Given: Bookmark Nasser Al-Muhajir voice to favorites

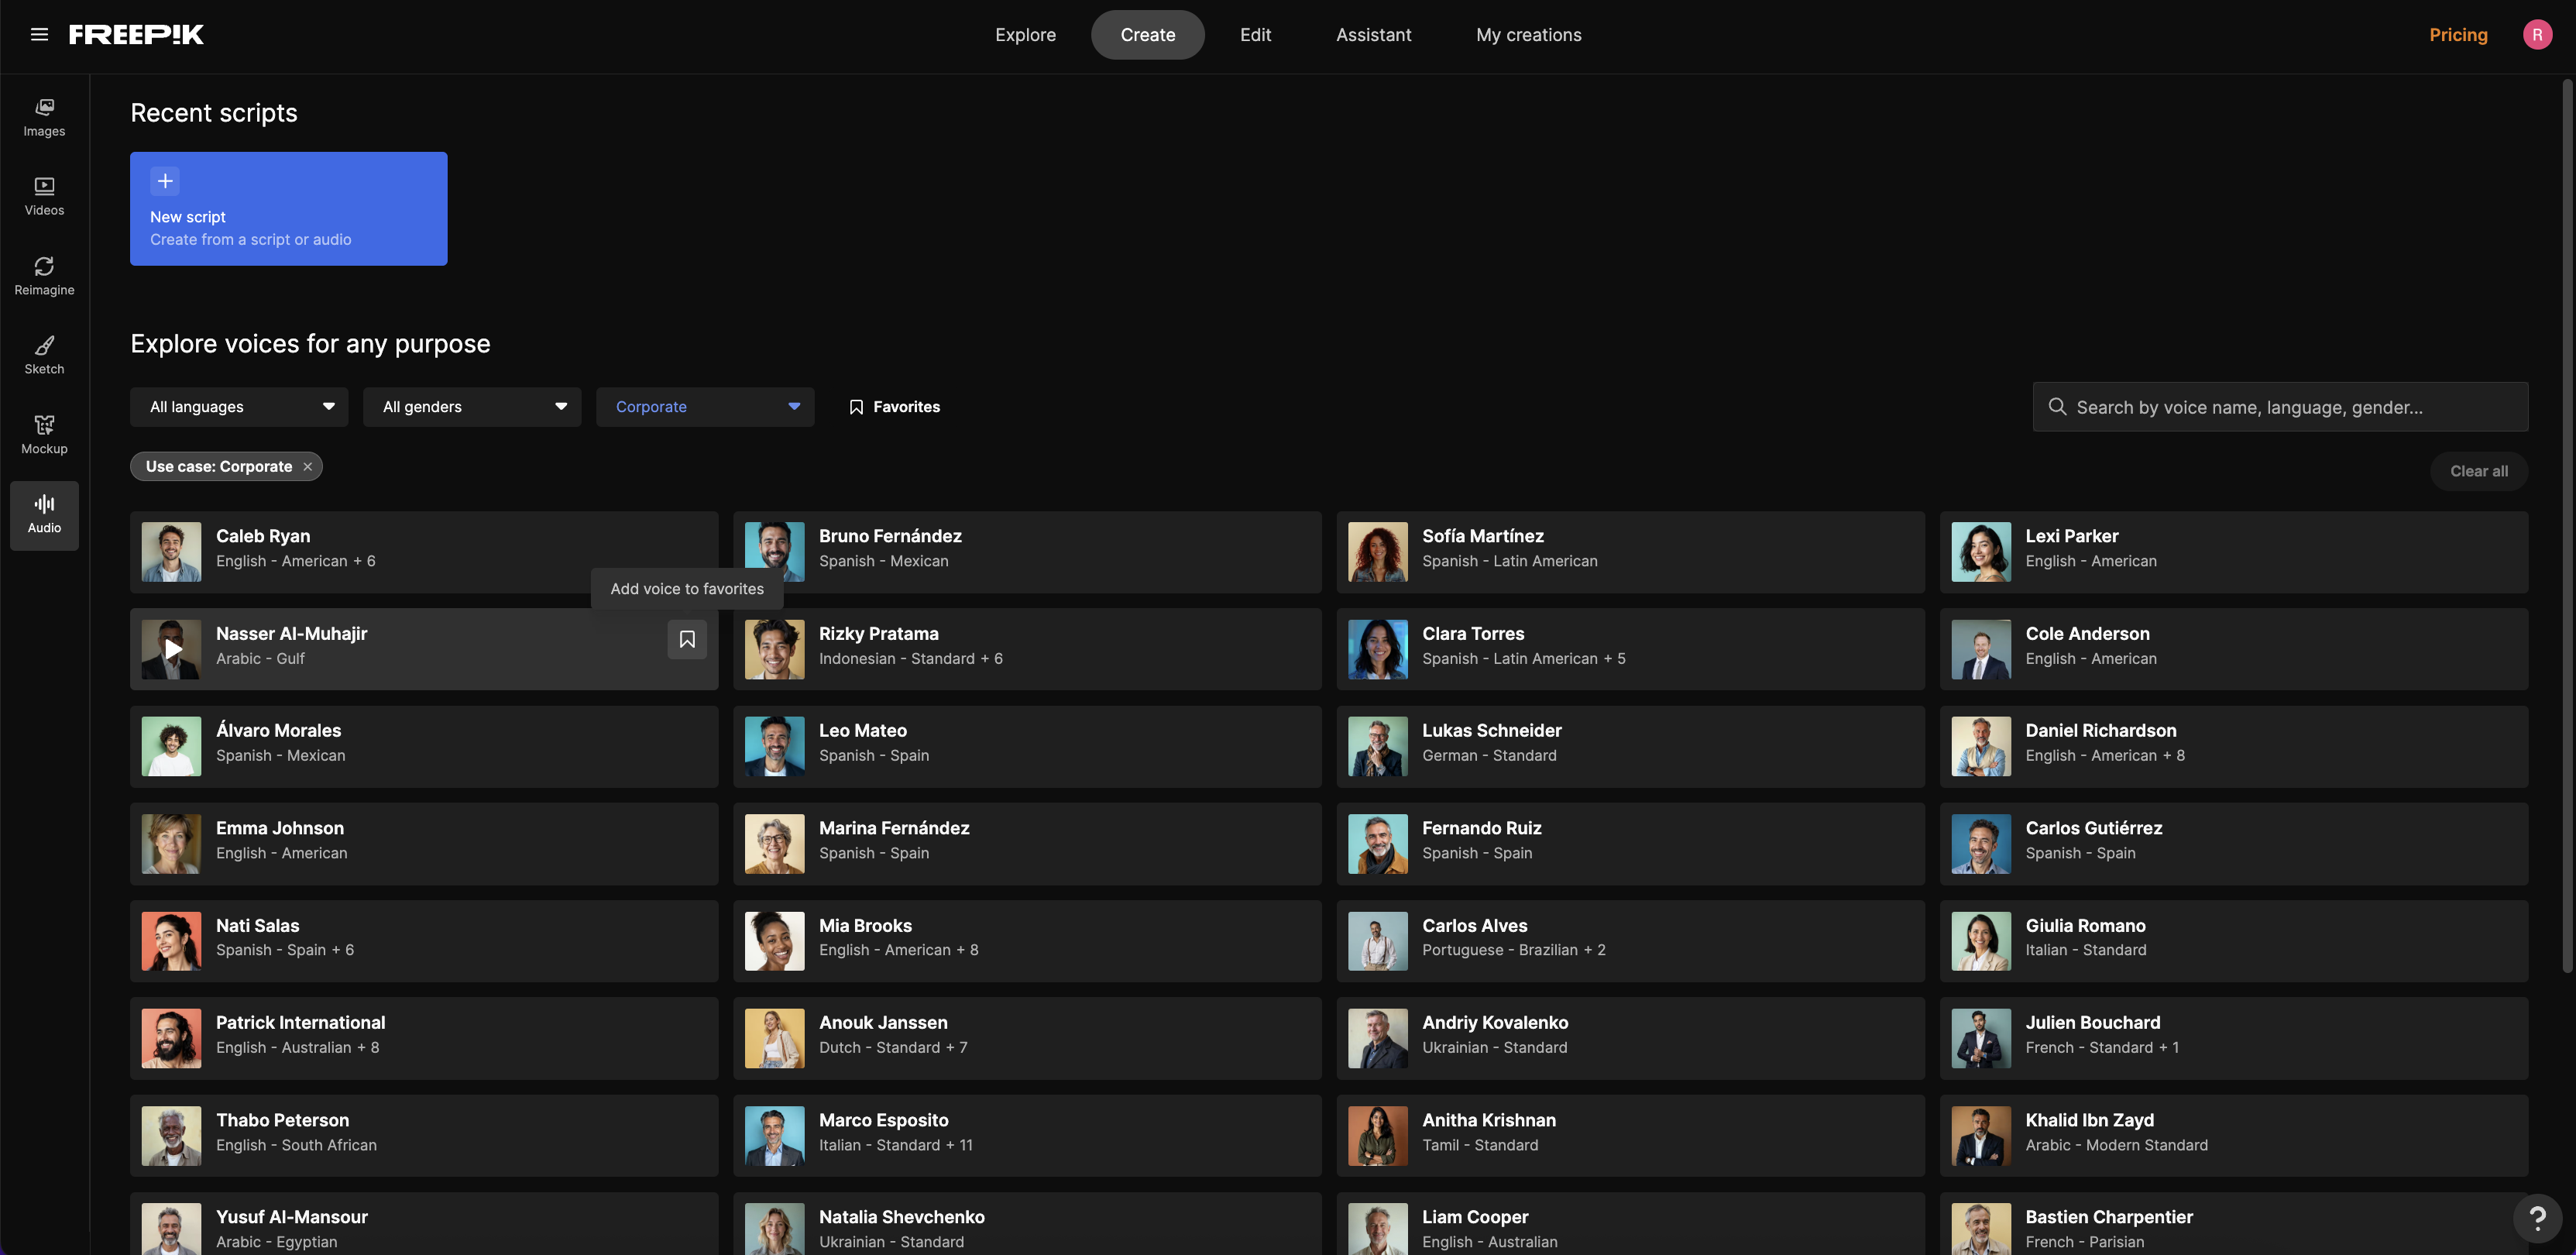Looking at the screenshot, I should pos(687,639).
